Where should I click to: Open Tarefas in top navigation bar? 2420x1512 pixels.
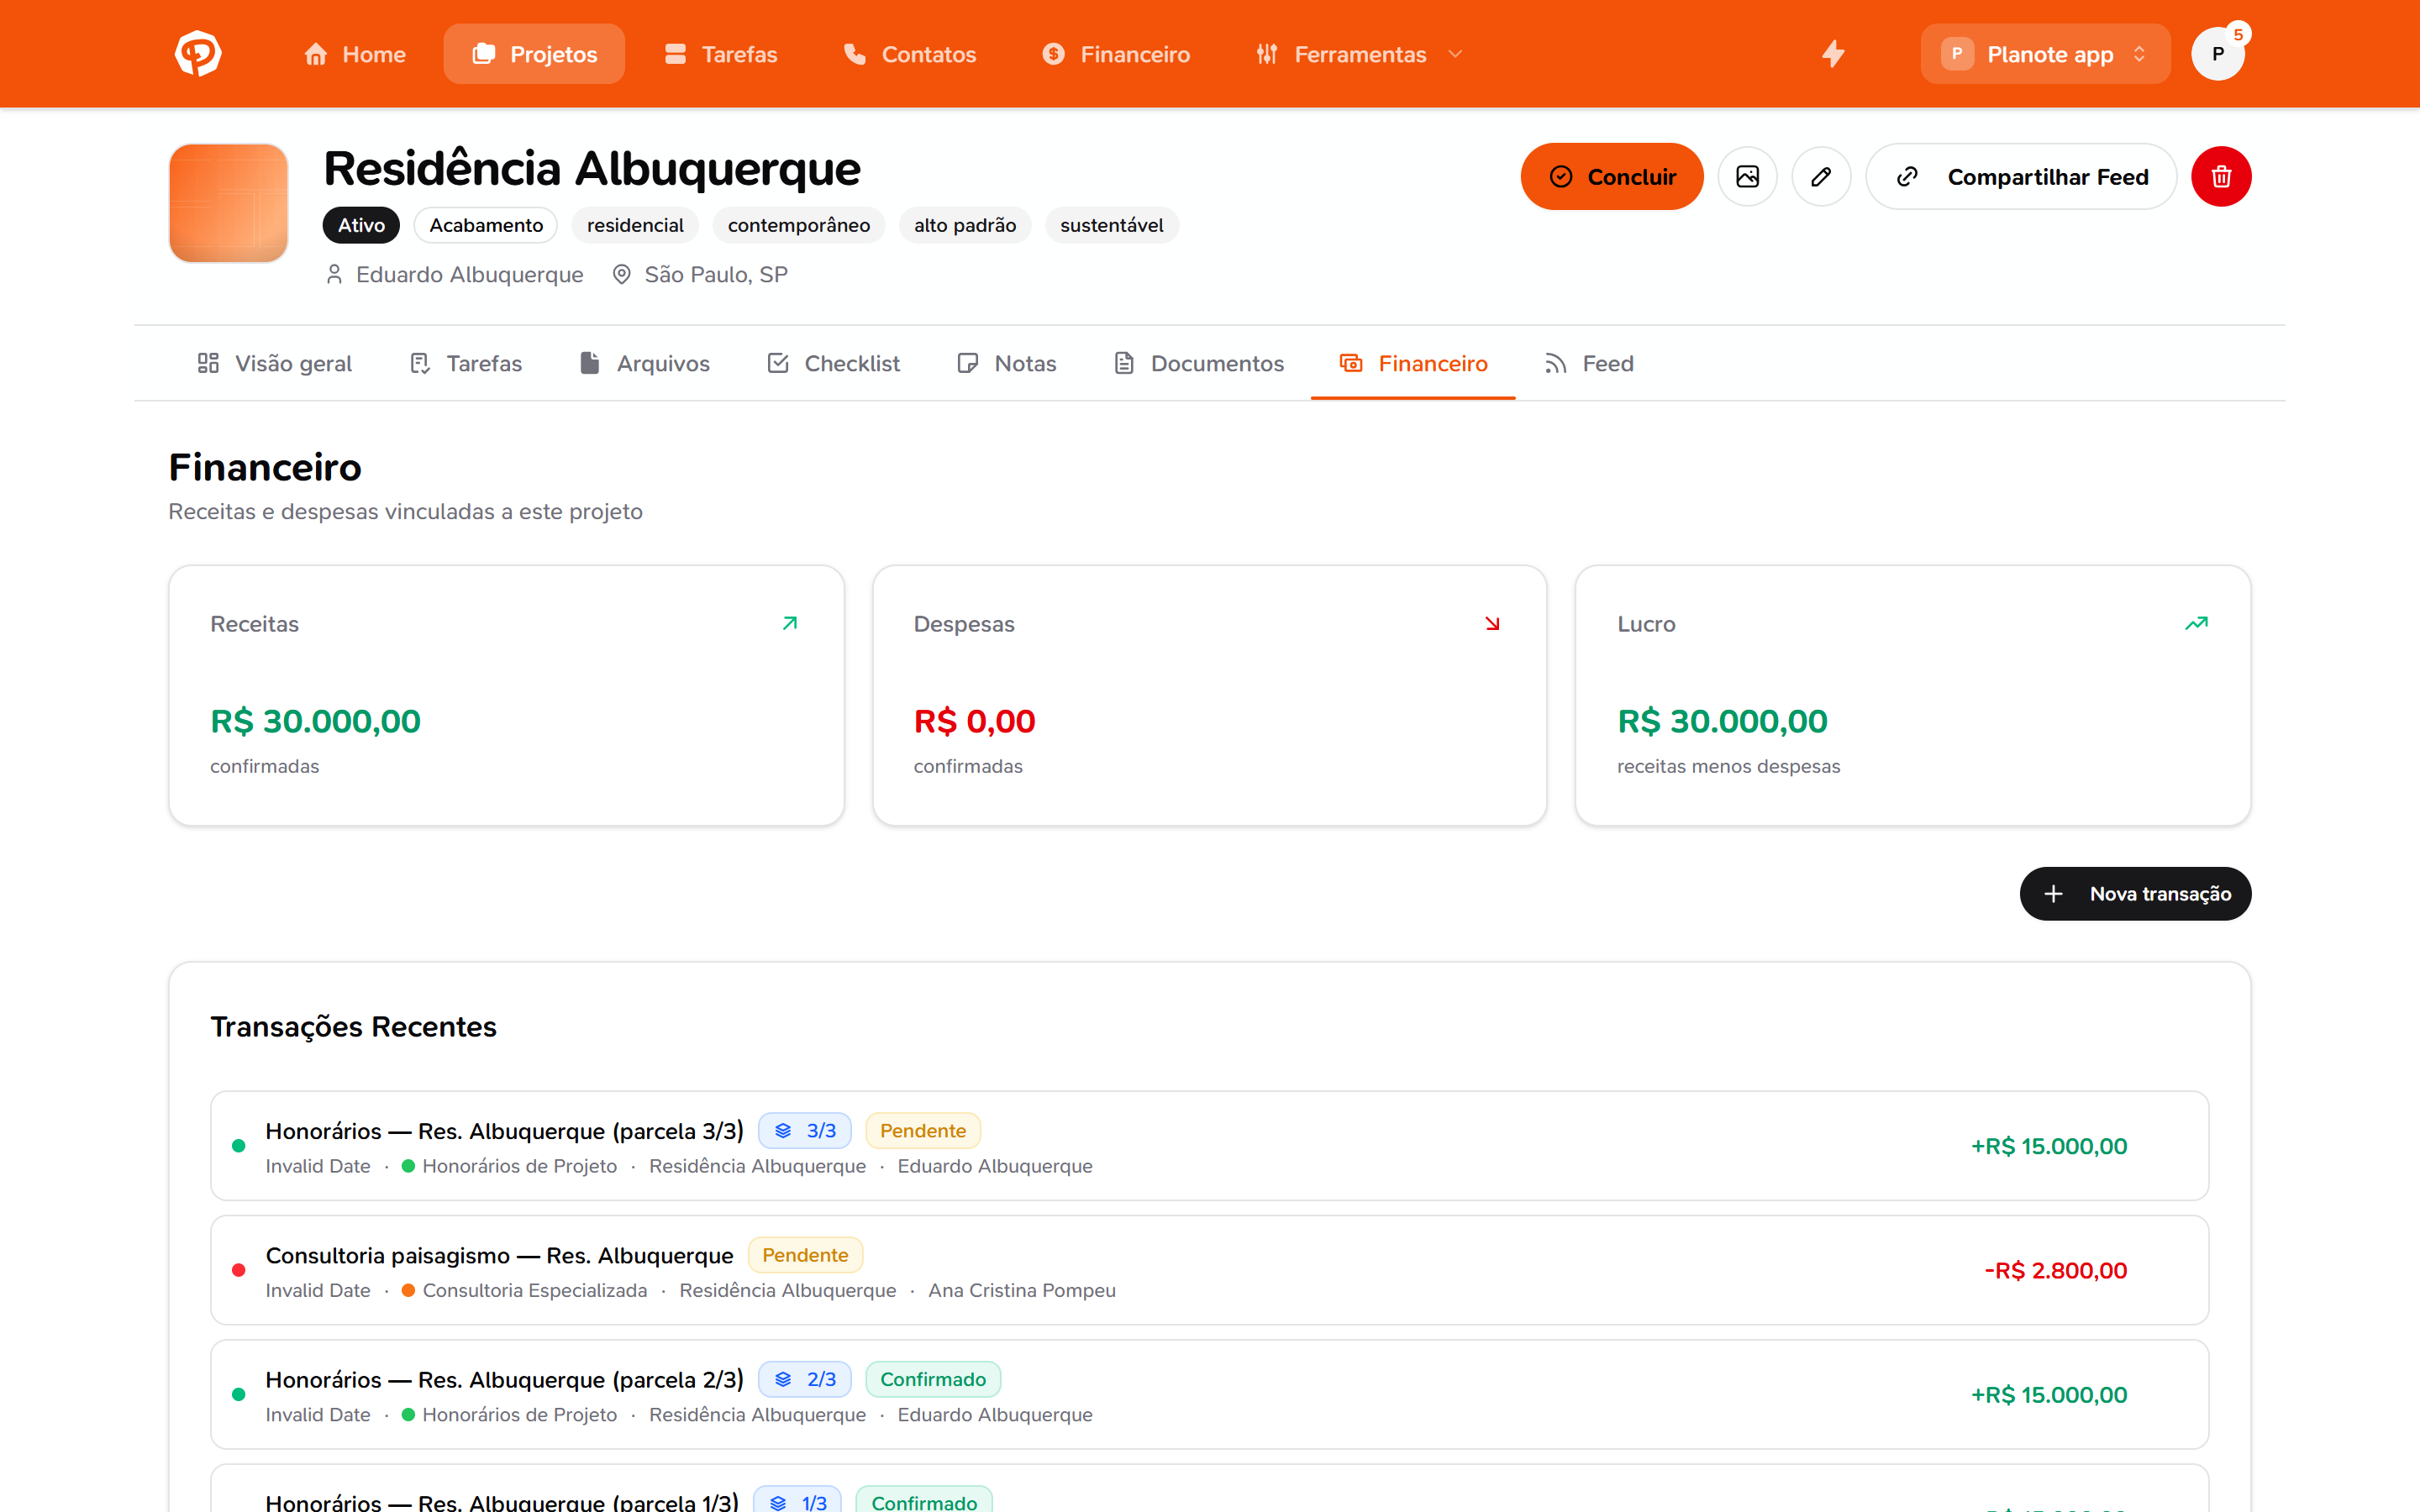pyautogui.click(x=720, y=54)
